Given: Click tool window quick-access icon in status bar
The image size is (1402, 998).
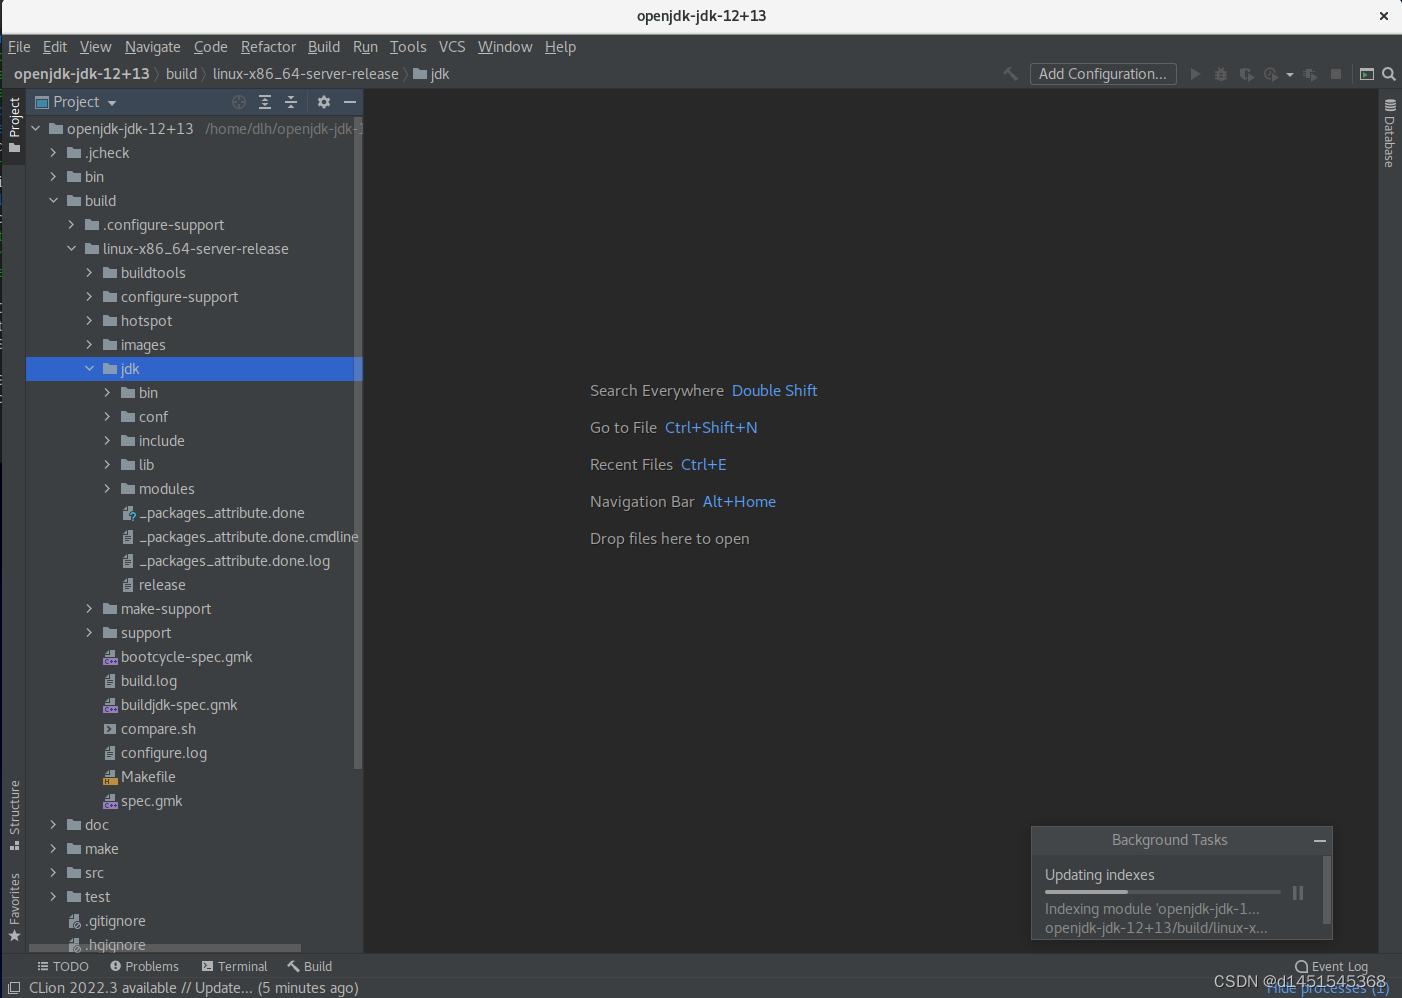Looking at the screenshot, I should pos(14,988).
